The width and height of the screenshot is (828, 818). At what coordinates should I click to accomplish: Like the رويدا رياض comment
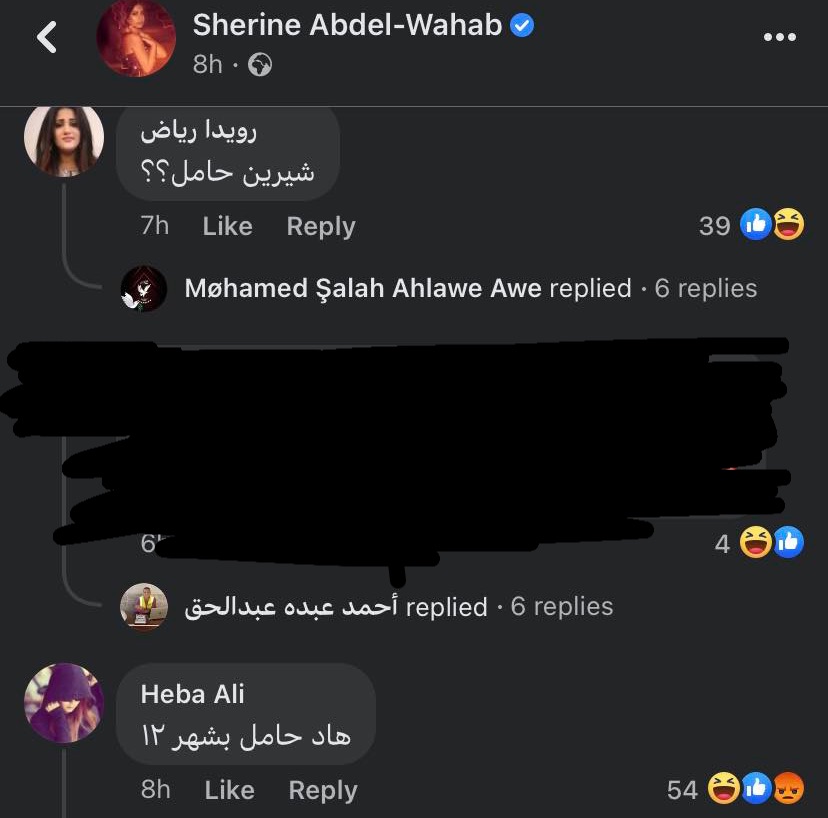point(228,226)
